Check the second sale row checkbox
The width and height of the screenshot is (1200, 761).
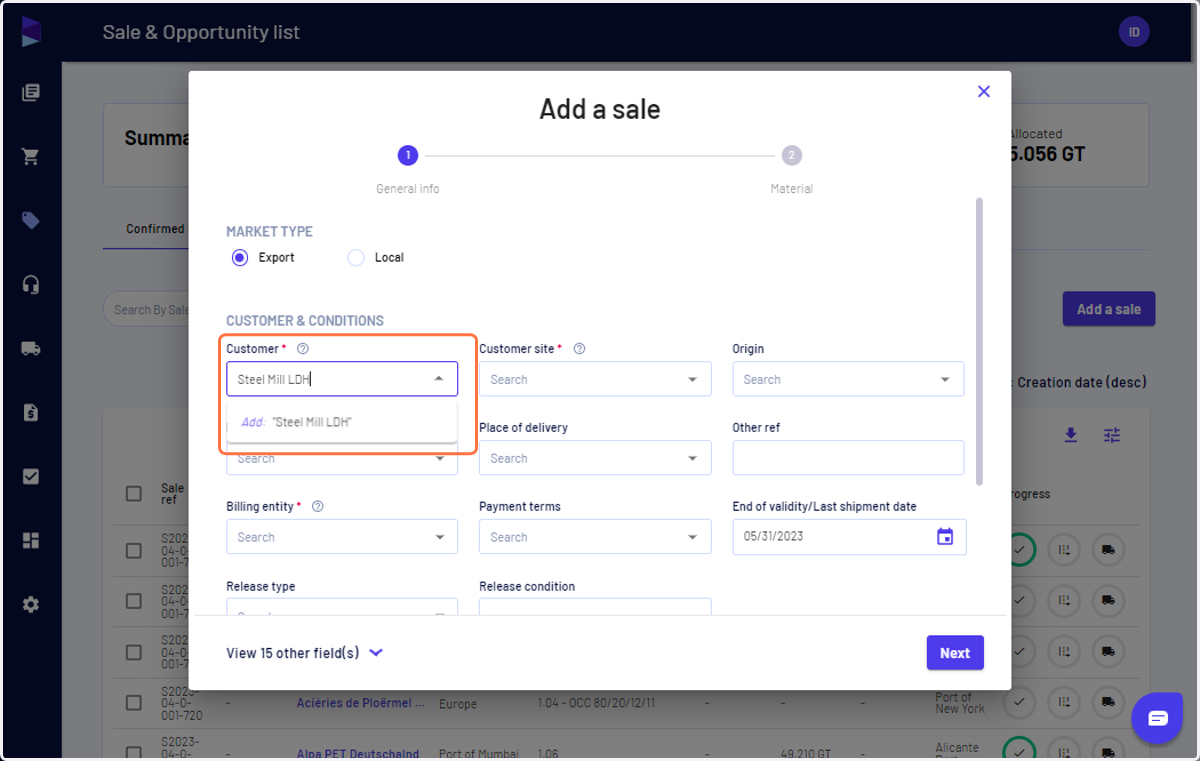click(x=134, y=601)
